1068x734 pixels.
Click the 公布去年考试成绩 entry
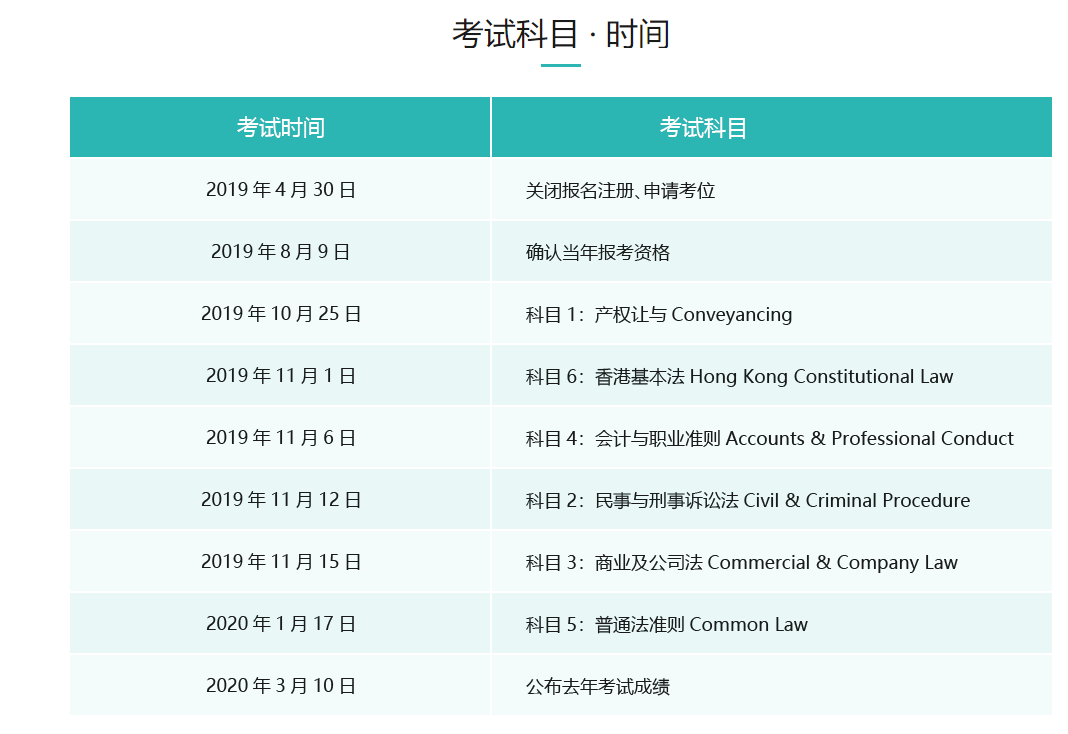[x=597, y=686]
